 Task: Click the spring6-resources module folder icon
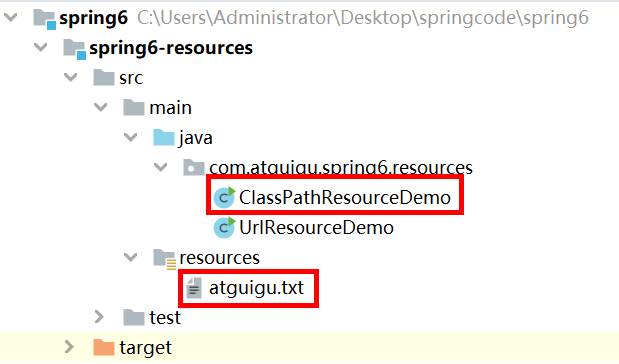[x=75, y=49]
